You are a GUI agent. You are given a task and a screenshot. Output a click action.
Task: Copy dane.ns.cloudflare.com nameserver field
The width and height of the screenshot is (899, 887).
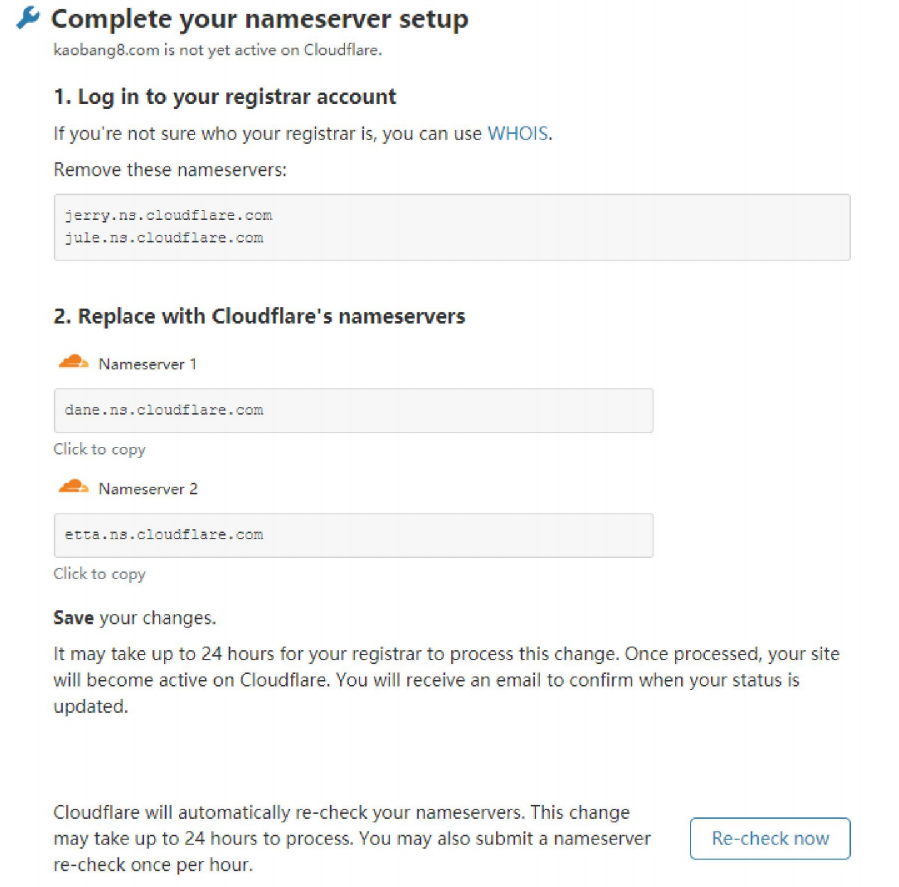(353, 411)
